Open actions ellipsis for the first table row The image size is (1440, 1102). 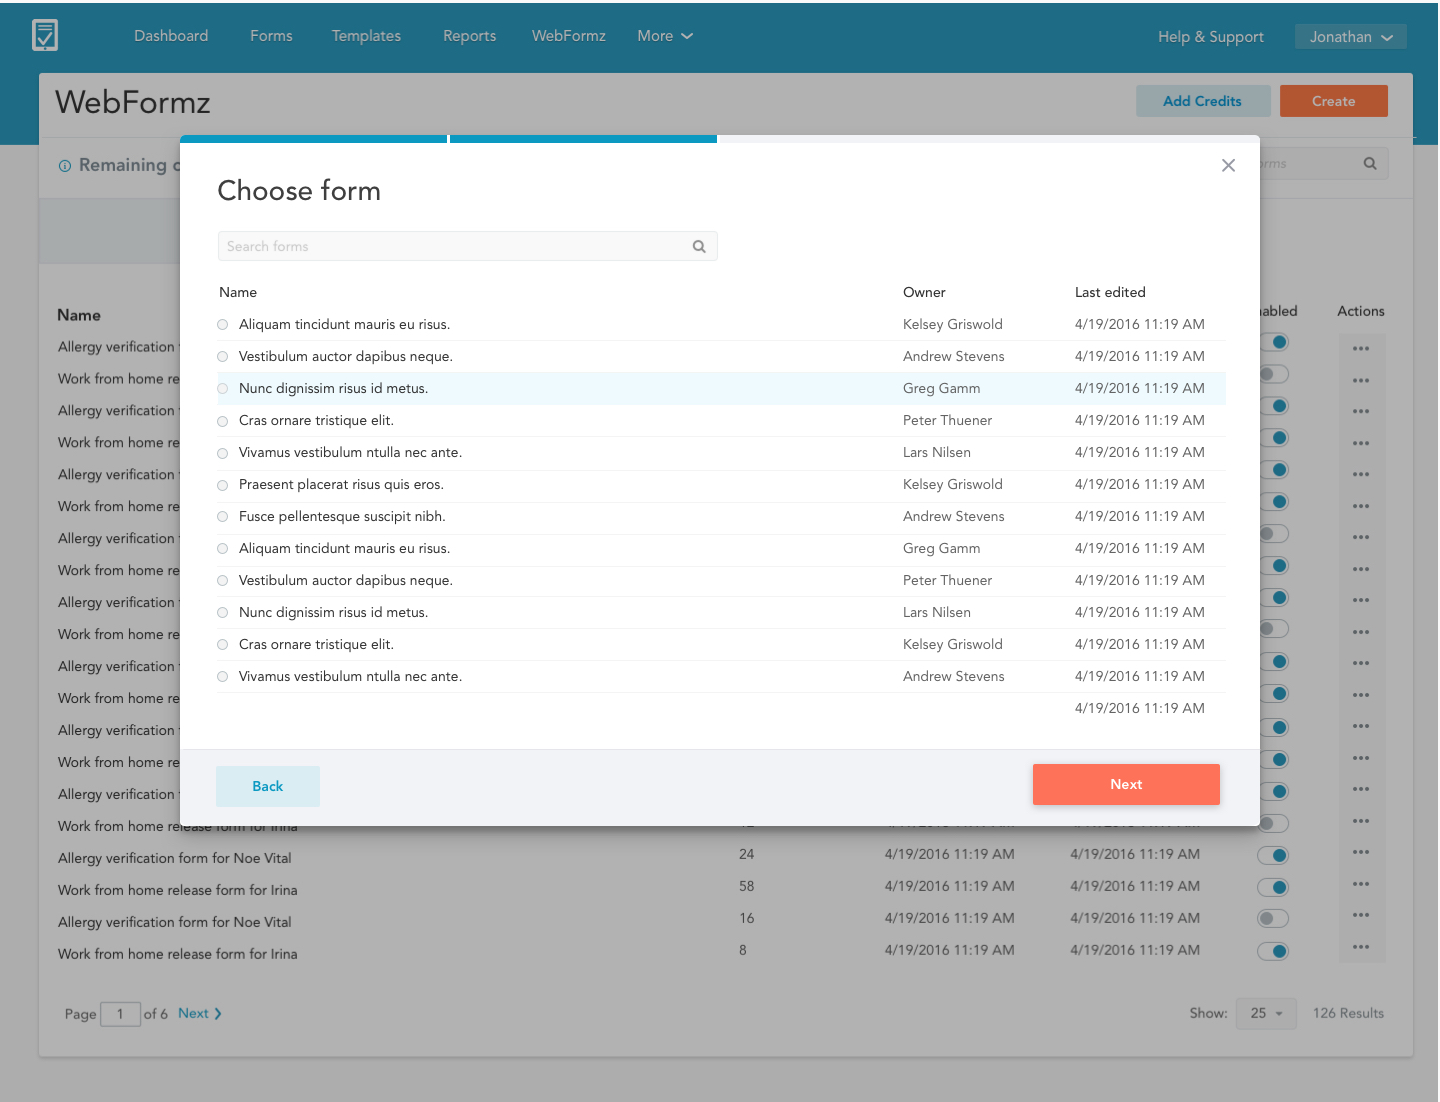click(1360, 349)
